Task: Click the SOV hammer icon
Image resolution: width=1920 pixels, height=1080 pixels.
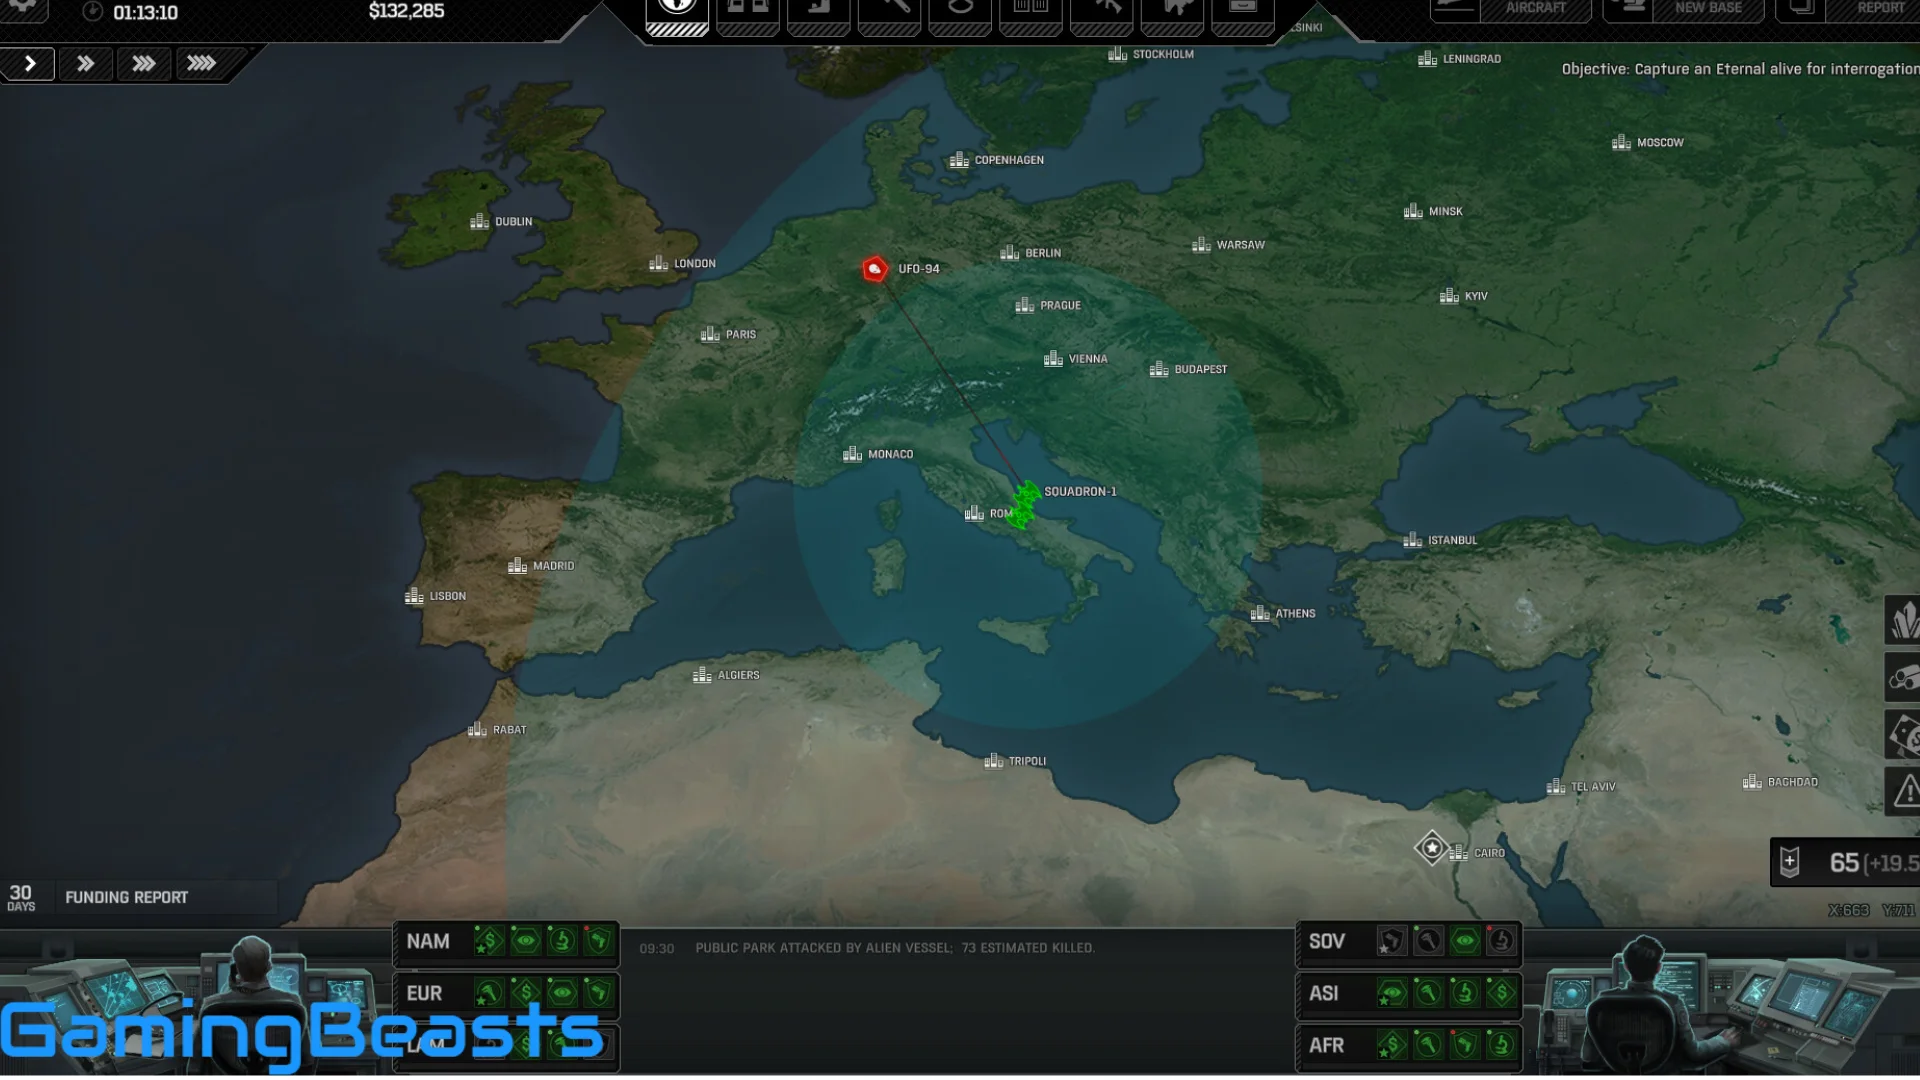Action: tap(1428, 941)
